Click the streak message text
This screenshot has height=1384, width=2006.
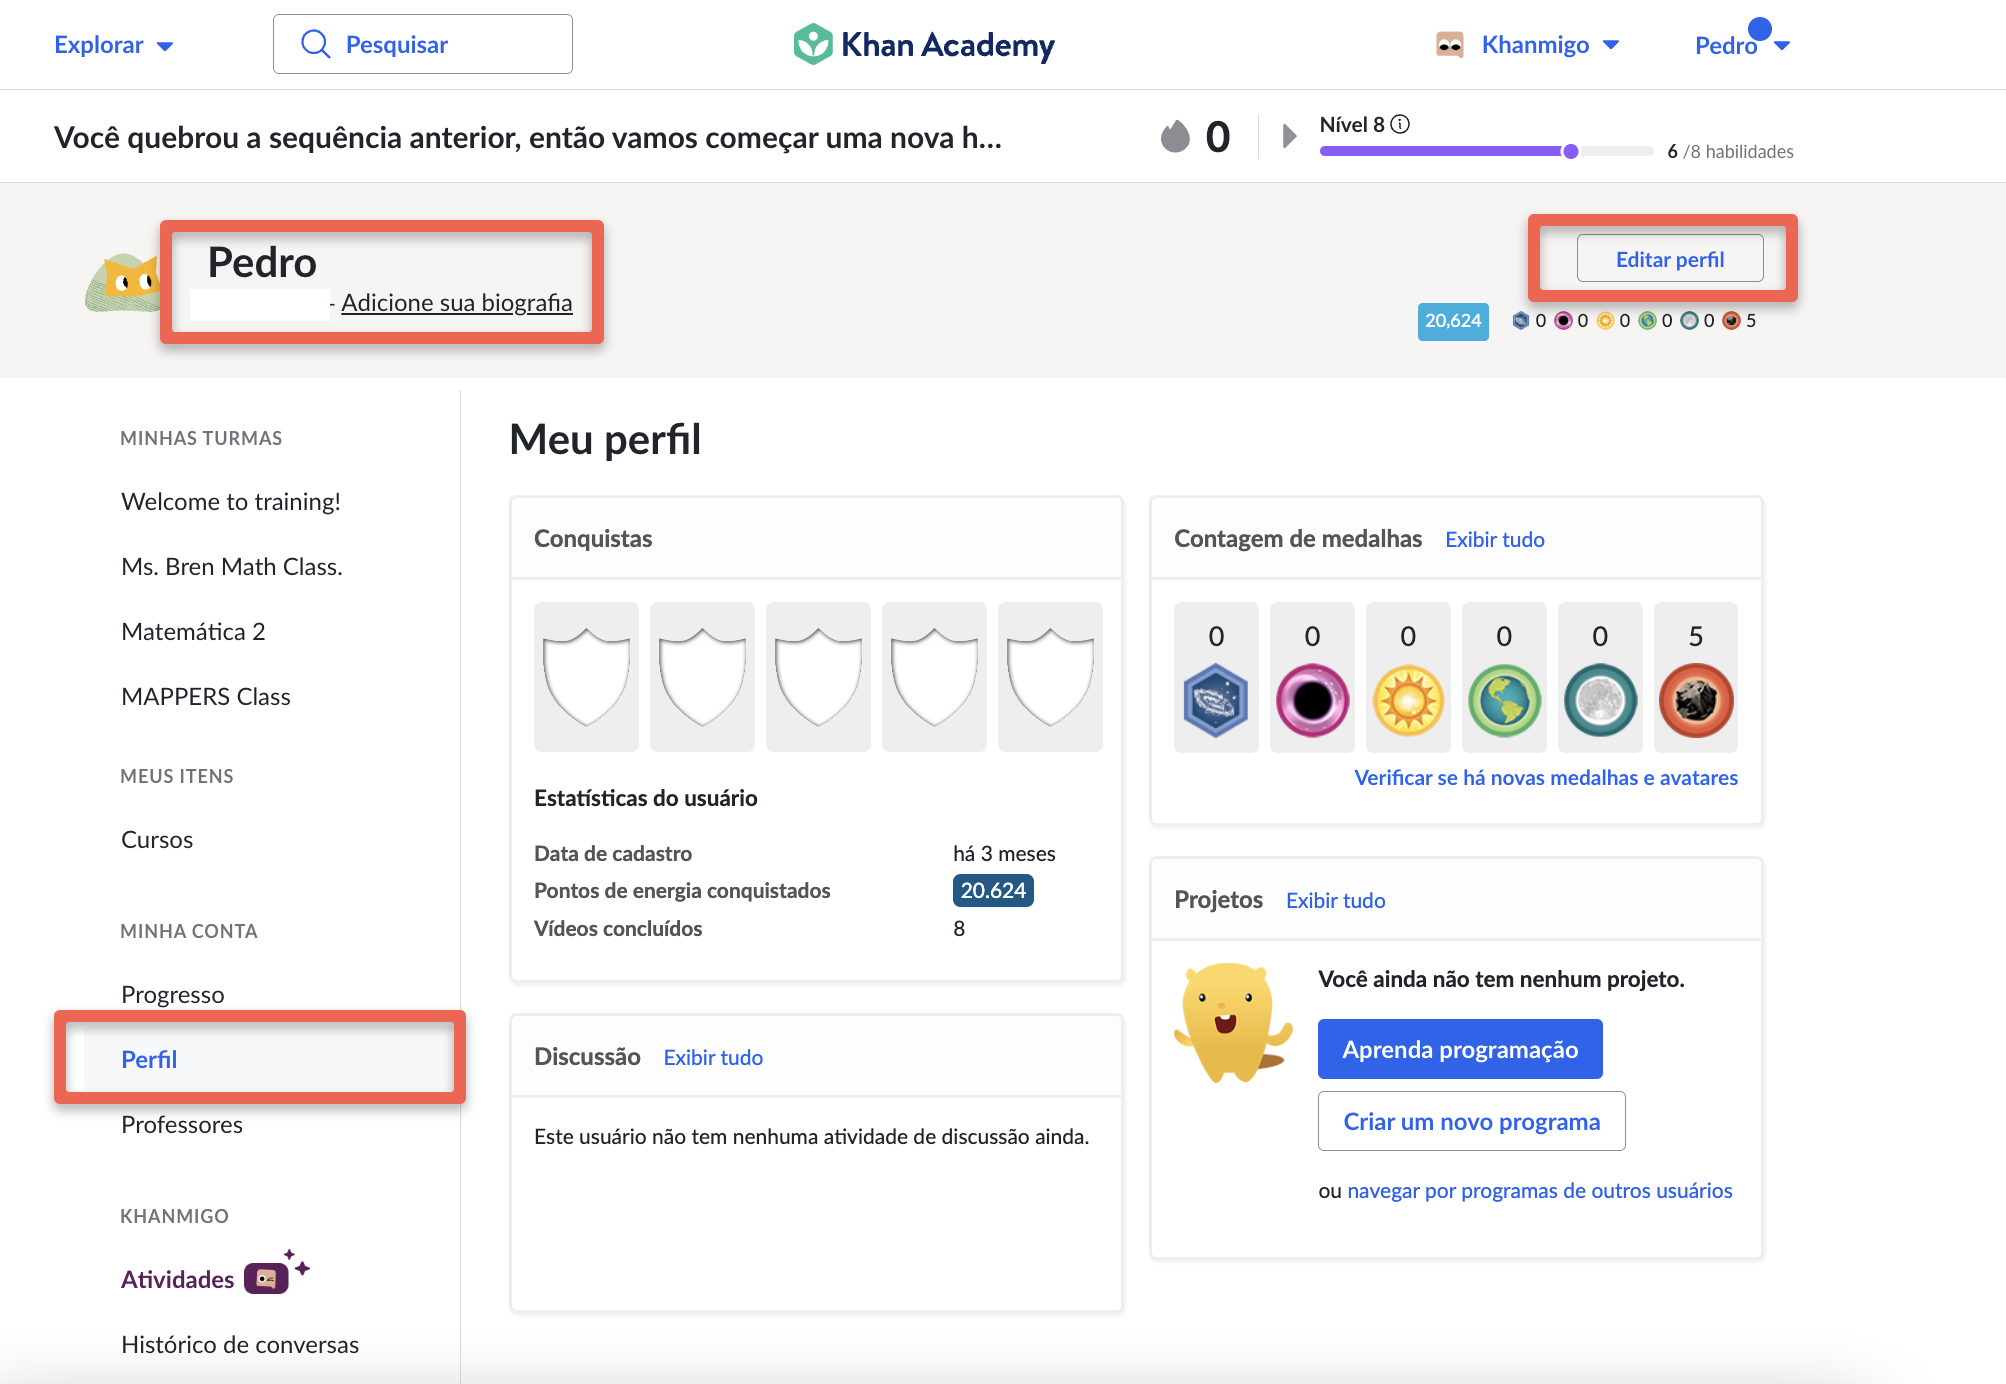coord(528,137)
